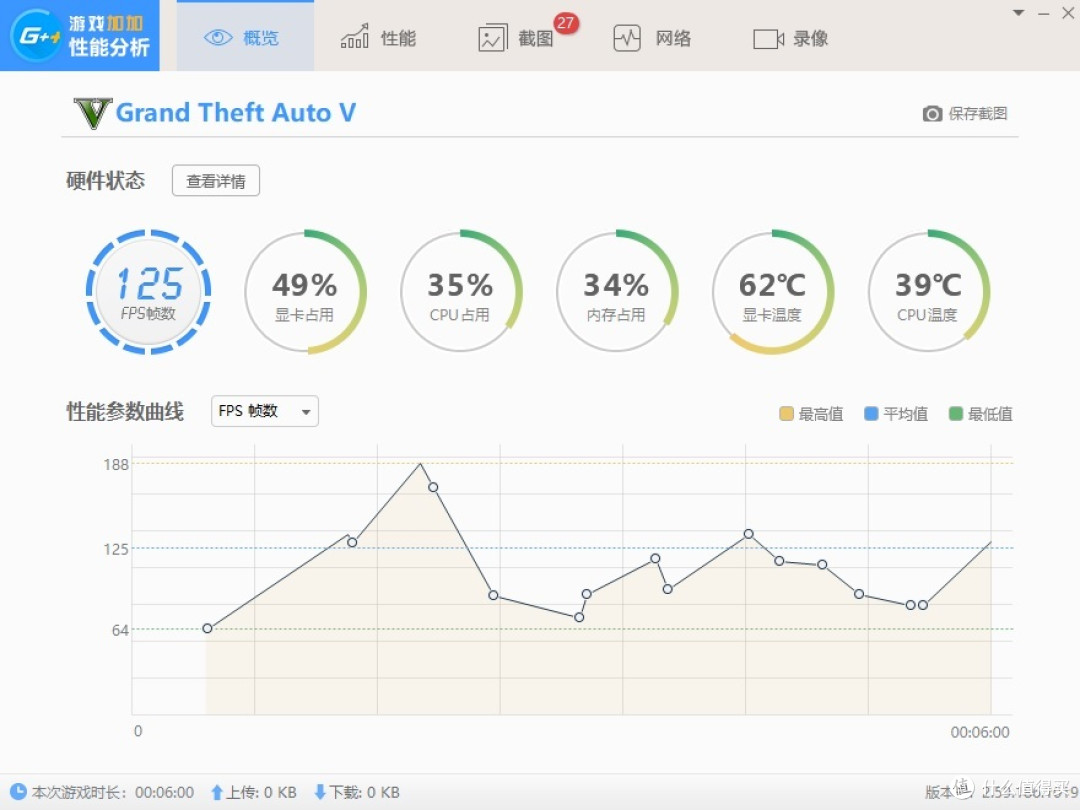
Task: Open the 录像 recording tab
Action: click(x=790, y=37)
